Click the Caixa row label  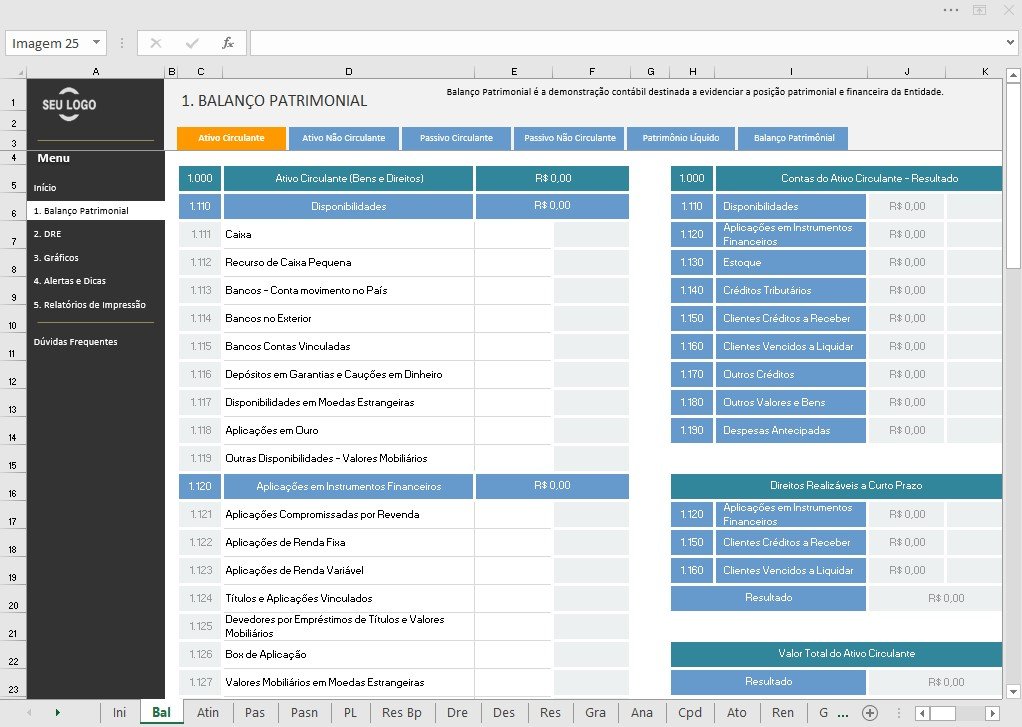238,235
